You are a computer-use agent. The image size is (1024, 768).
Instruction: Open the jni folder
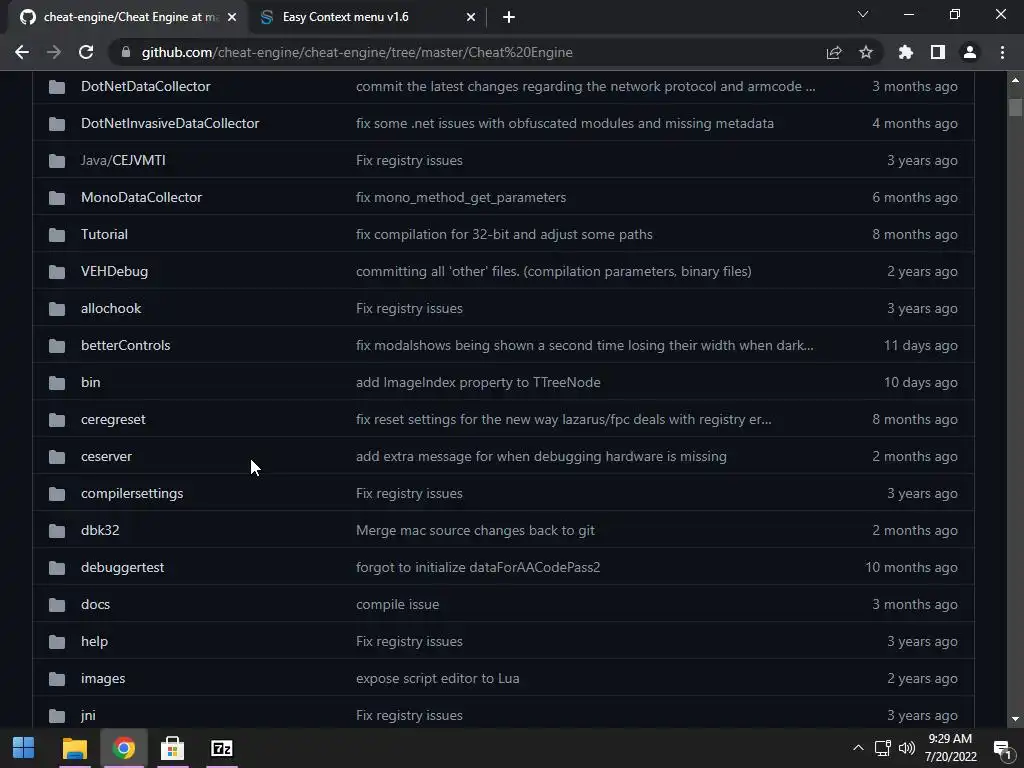click(x=88, y=715)
